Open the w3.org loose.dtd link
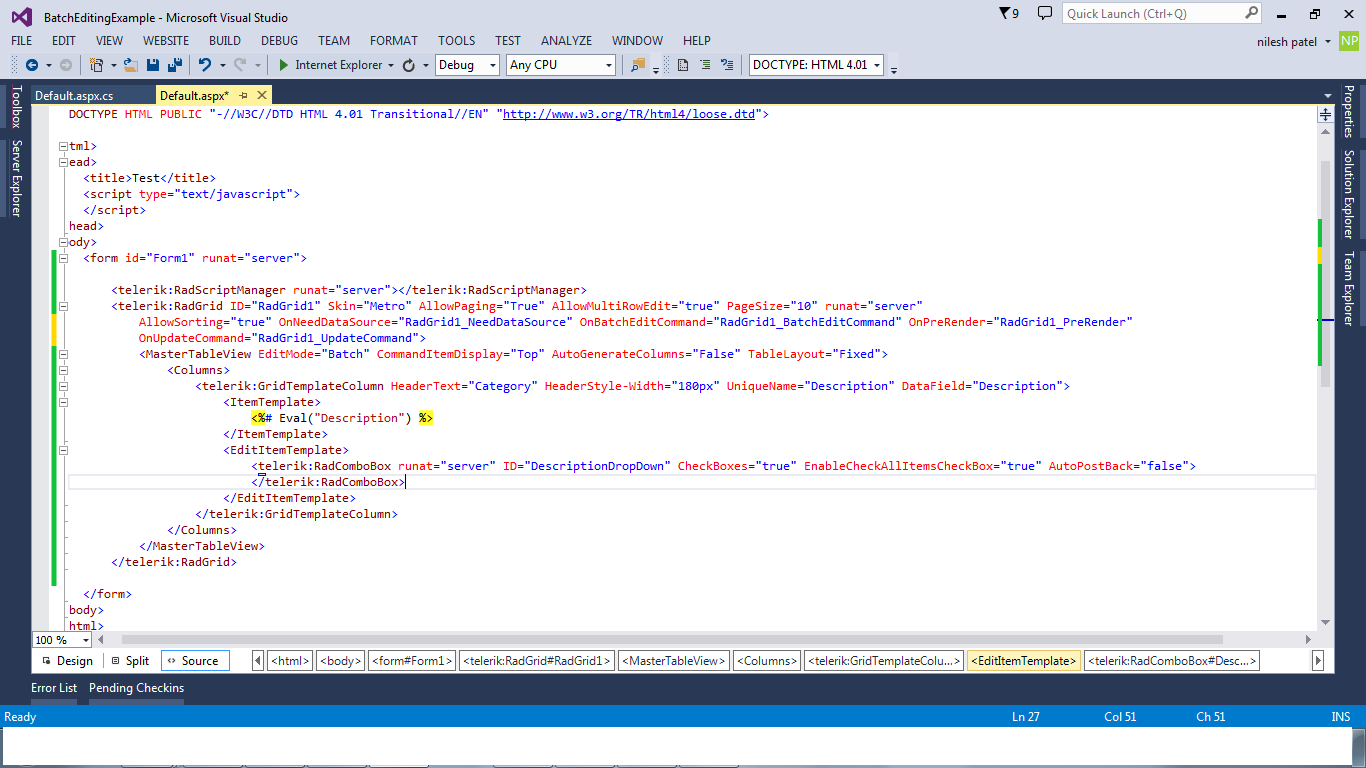The image size is (1366, 768). coord(629,114)
